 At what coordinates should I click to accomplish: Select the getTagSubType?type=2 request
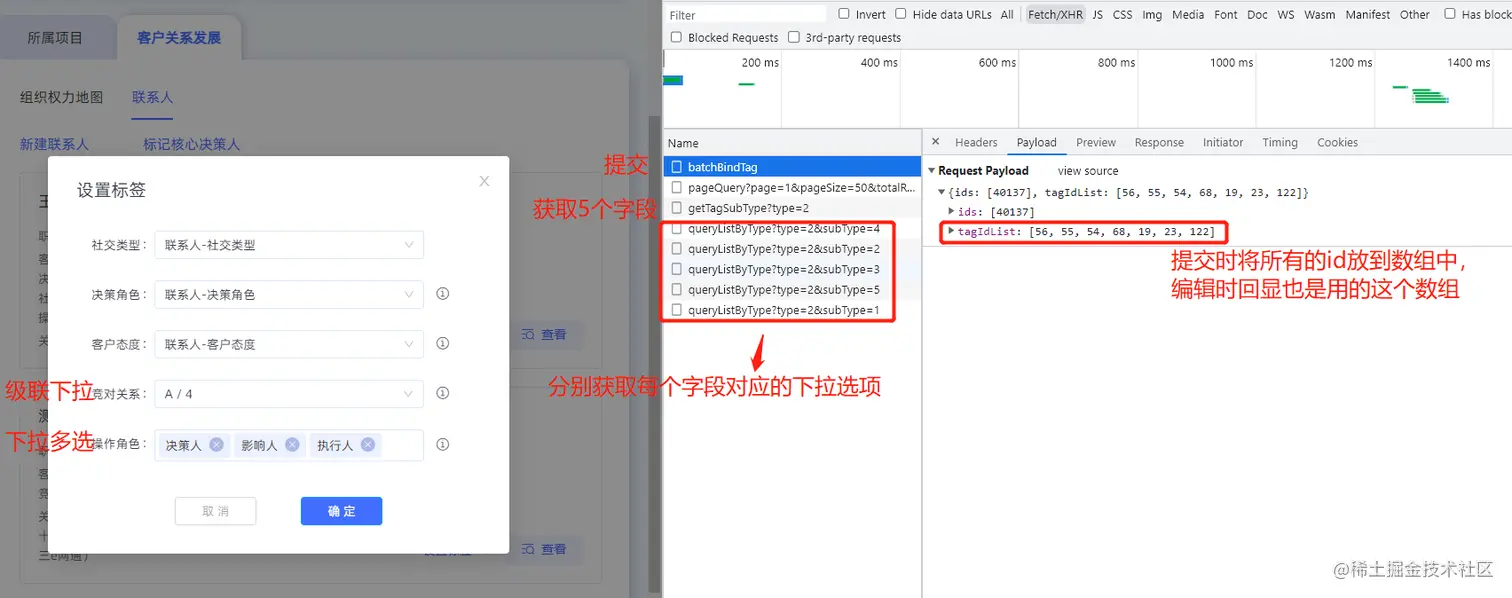point(792,208)
